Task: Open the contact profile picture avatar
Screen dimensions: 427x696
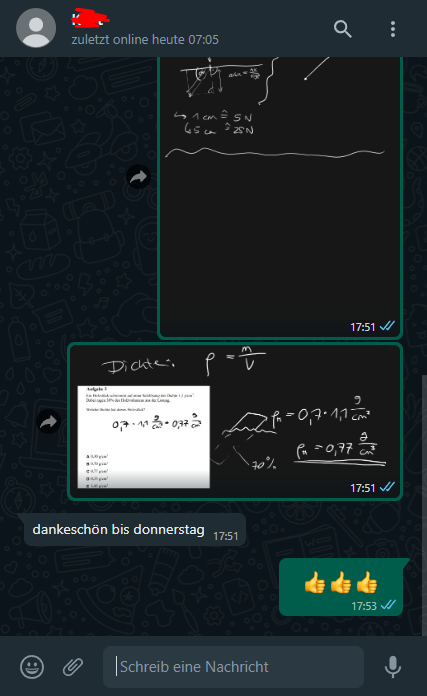Action: pyautogui.click(x=36, y=28)
